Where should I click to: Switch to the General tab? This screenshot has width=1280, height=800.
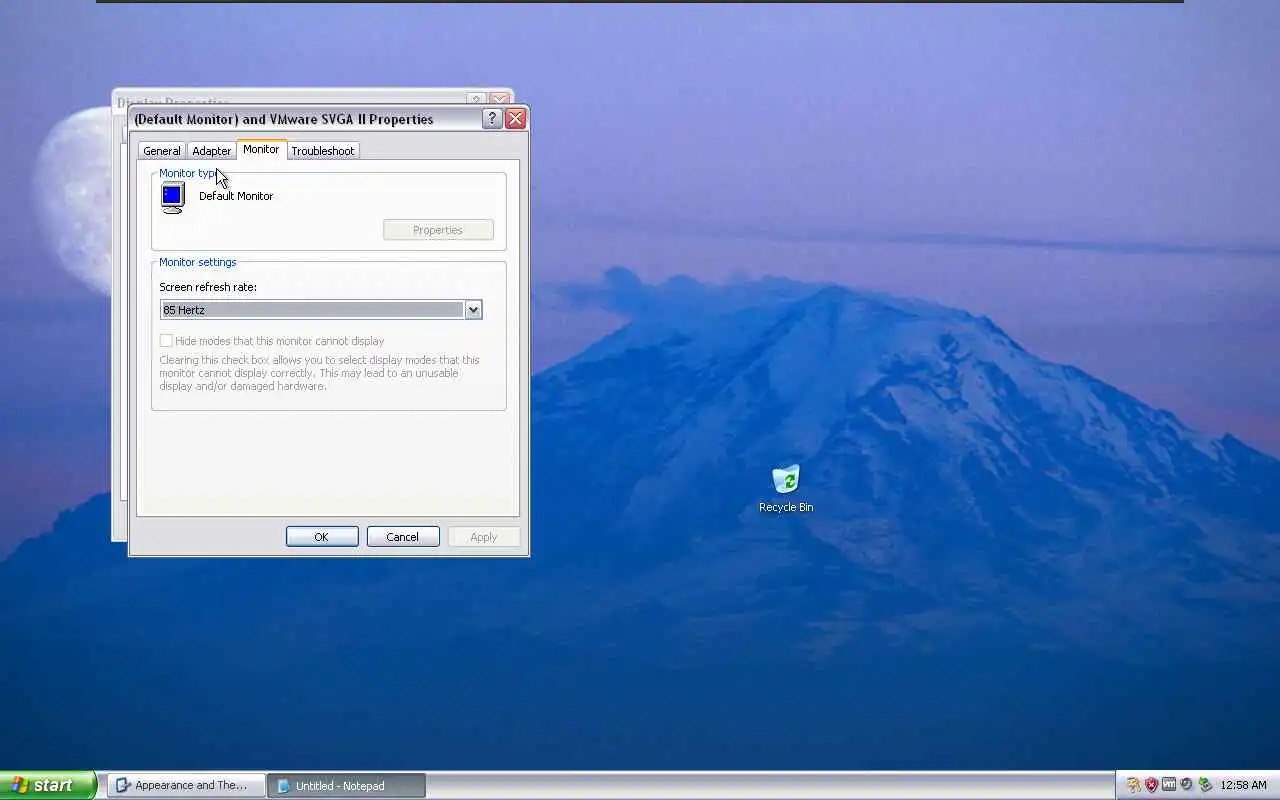162,151
